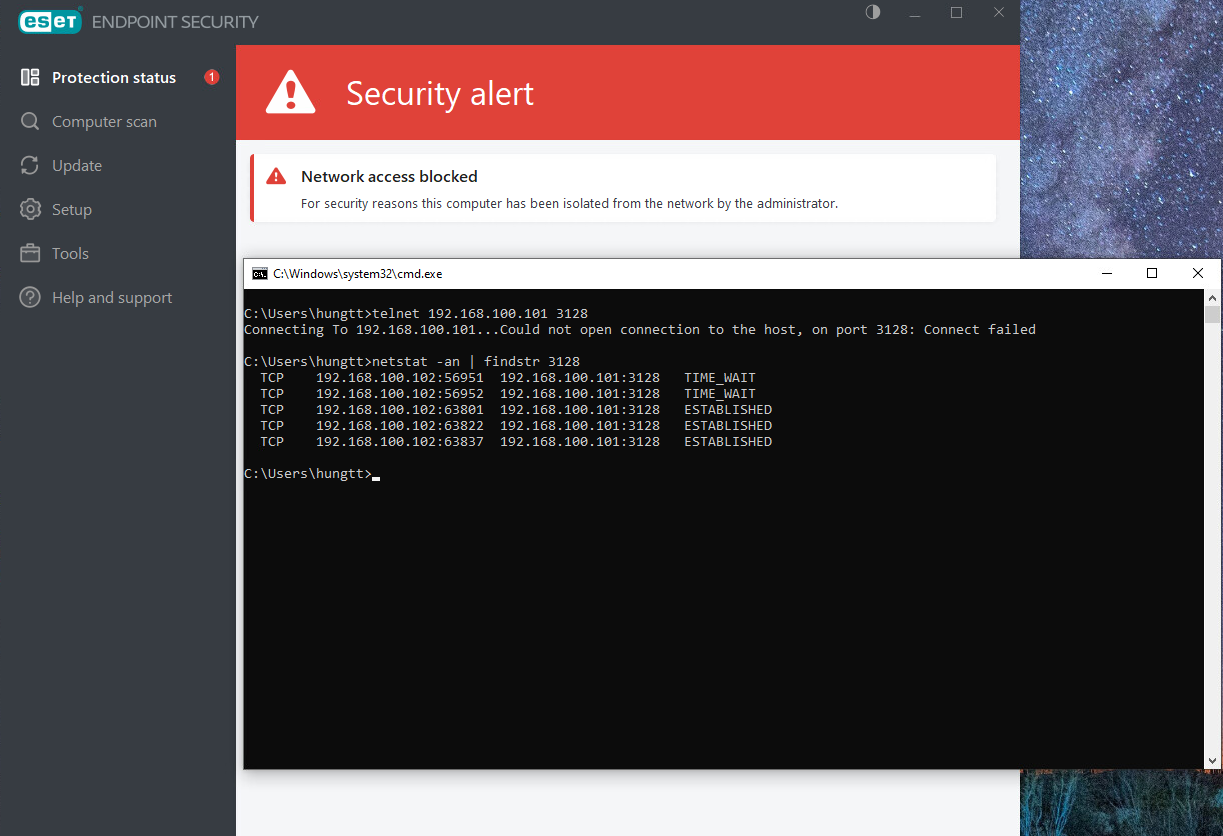Click the Network access blocked title
The width and height of the screenshot is (1223, 836).
(389, 176)
